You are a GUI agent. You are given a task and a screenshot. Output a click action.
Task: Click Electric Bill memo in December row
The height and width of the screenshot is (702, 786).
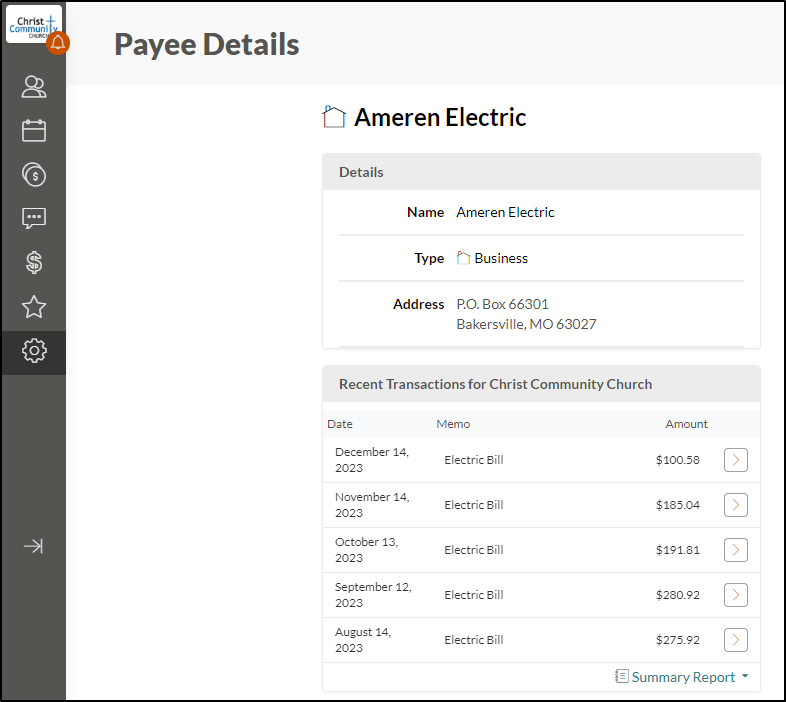click(474, 460)
